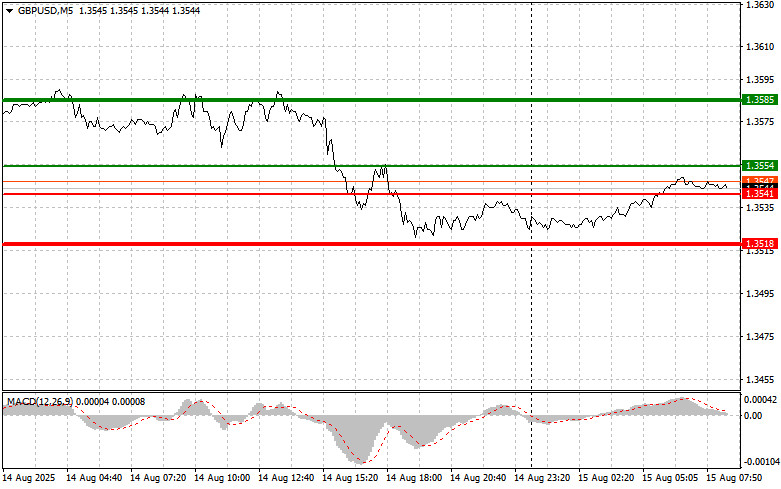
Task: Click 1.3630 on the price scale
Action: pos(758,5)
